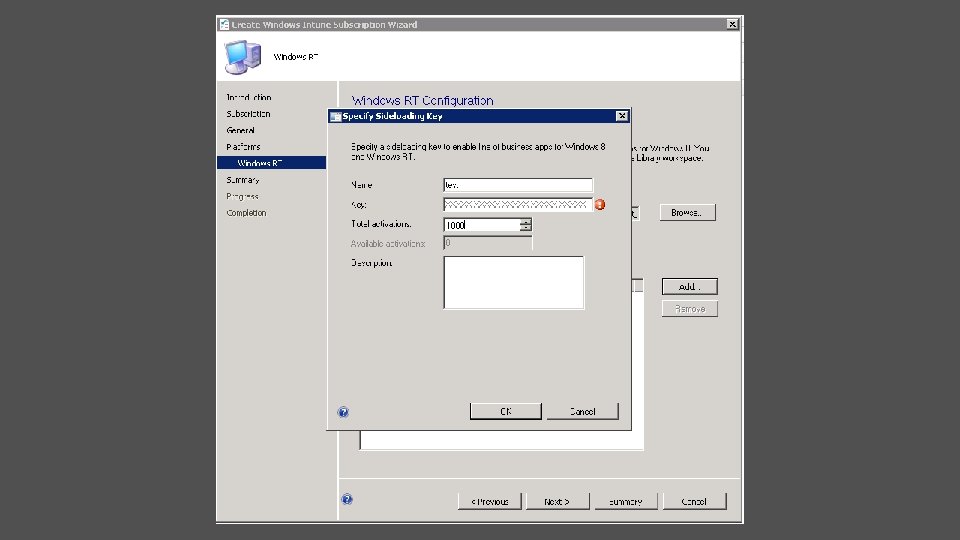
Task: Click the red error icon beside Key field
Action: 600,204
